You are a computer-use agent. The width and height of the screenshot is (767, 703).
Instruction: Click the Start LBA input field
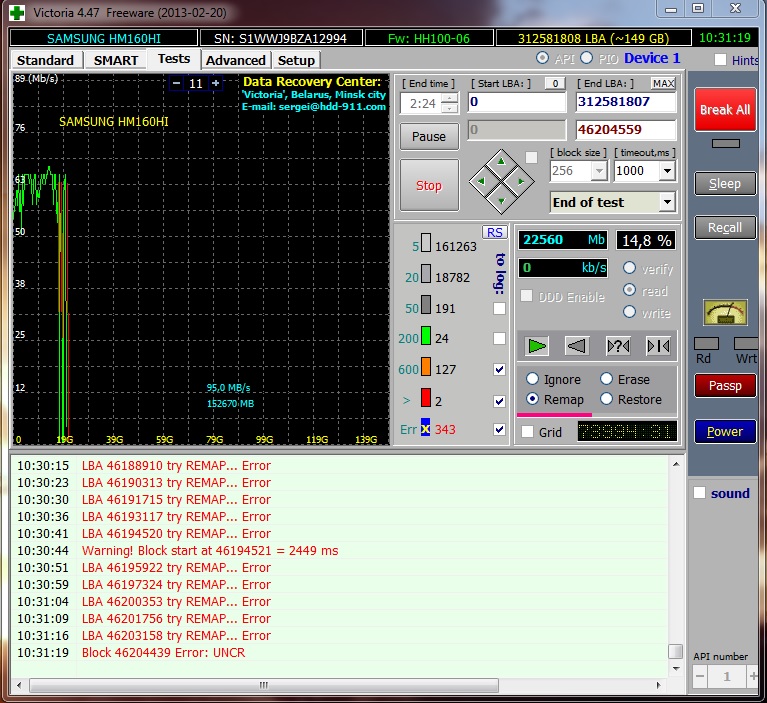[x=516, y=102]
